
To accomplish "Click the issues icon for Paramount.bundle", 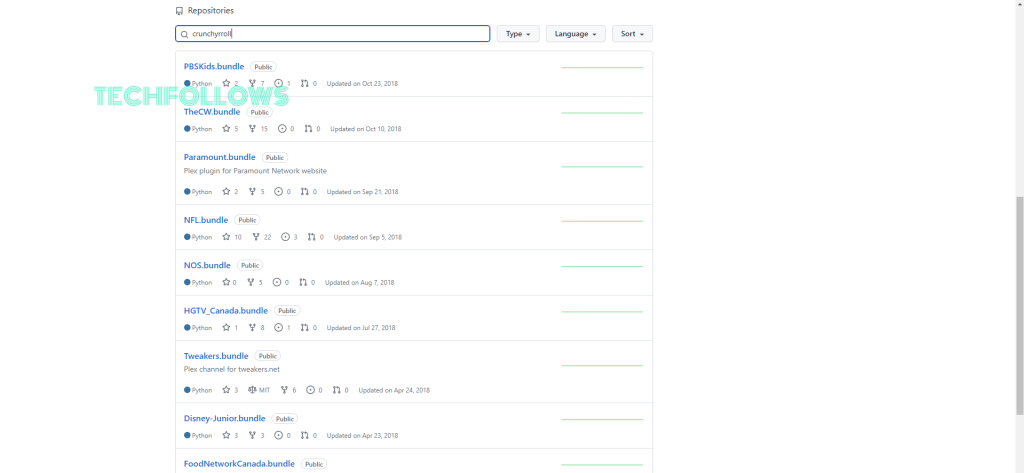I will (x=279, y=191).
